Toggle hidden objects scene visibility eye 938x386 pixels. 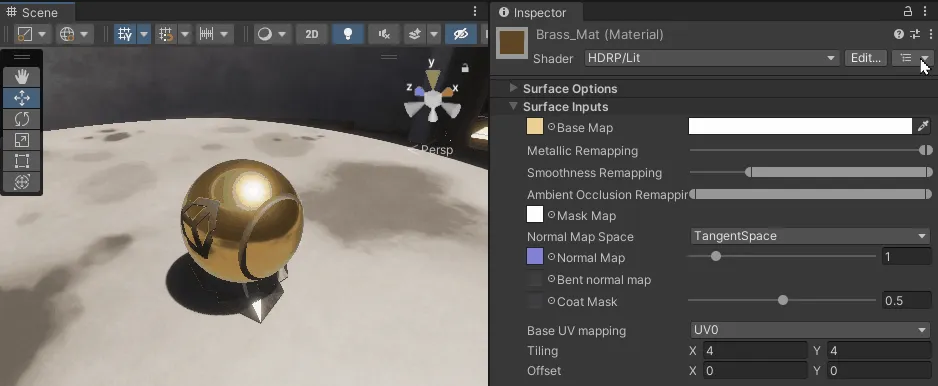click(x=461, y=34)
